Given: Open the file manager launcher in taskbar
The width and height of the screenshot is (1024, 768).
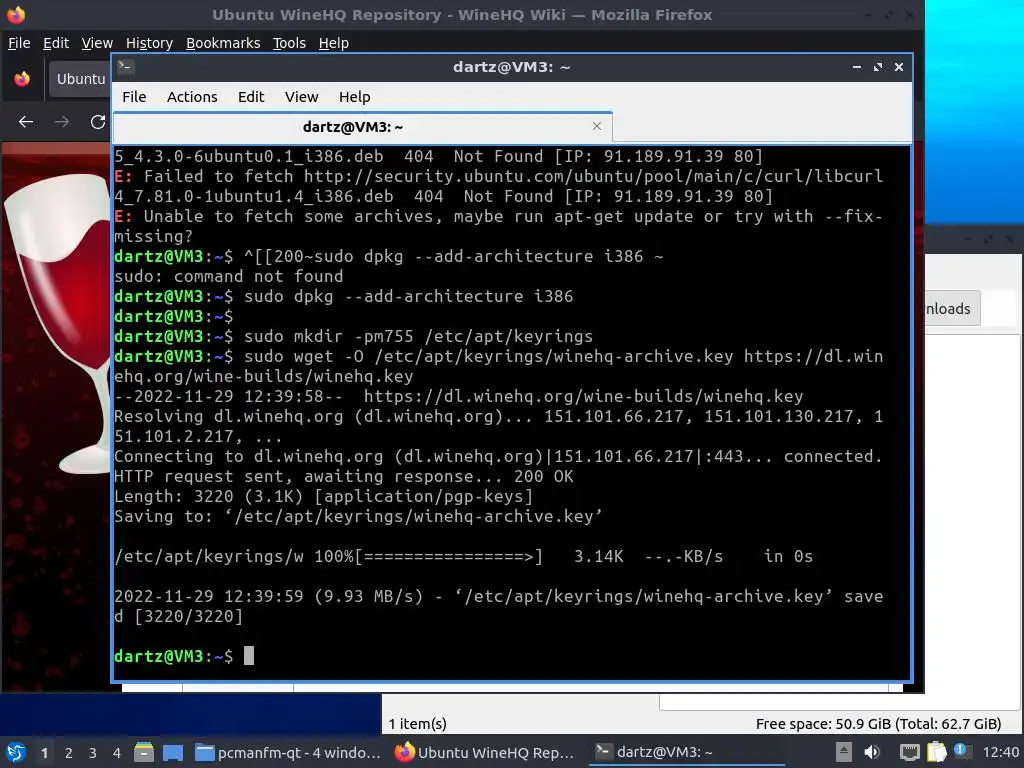Looking at the screenshot, I should tap(144, 752).
